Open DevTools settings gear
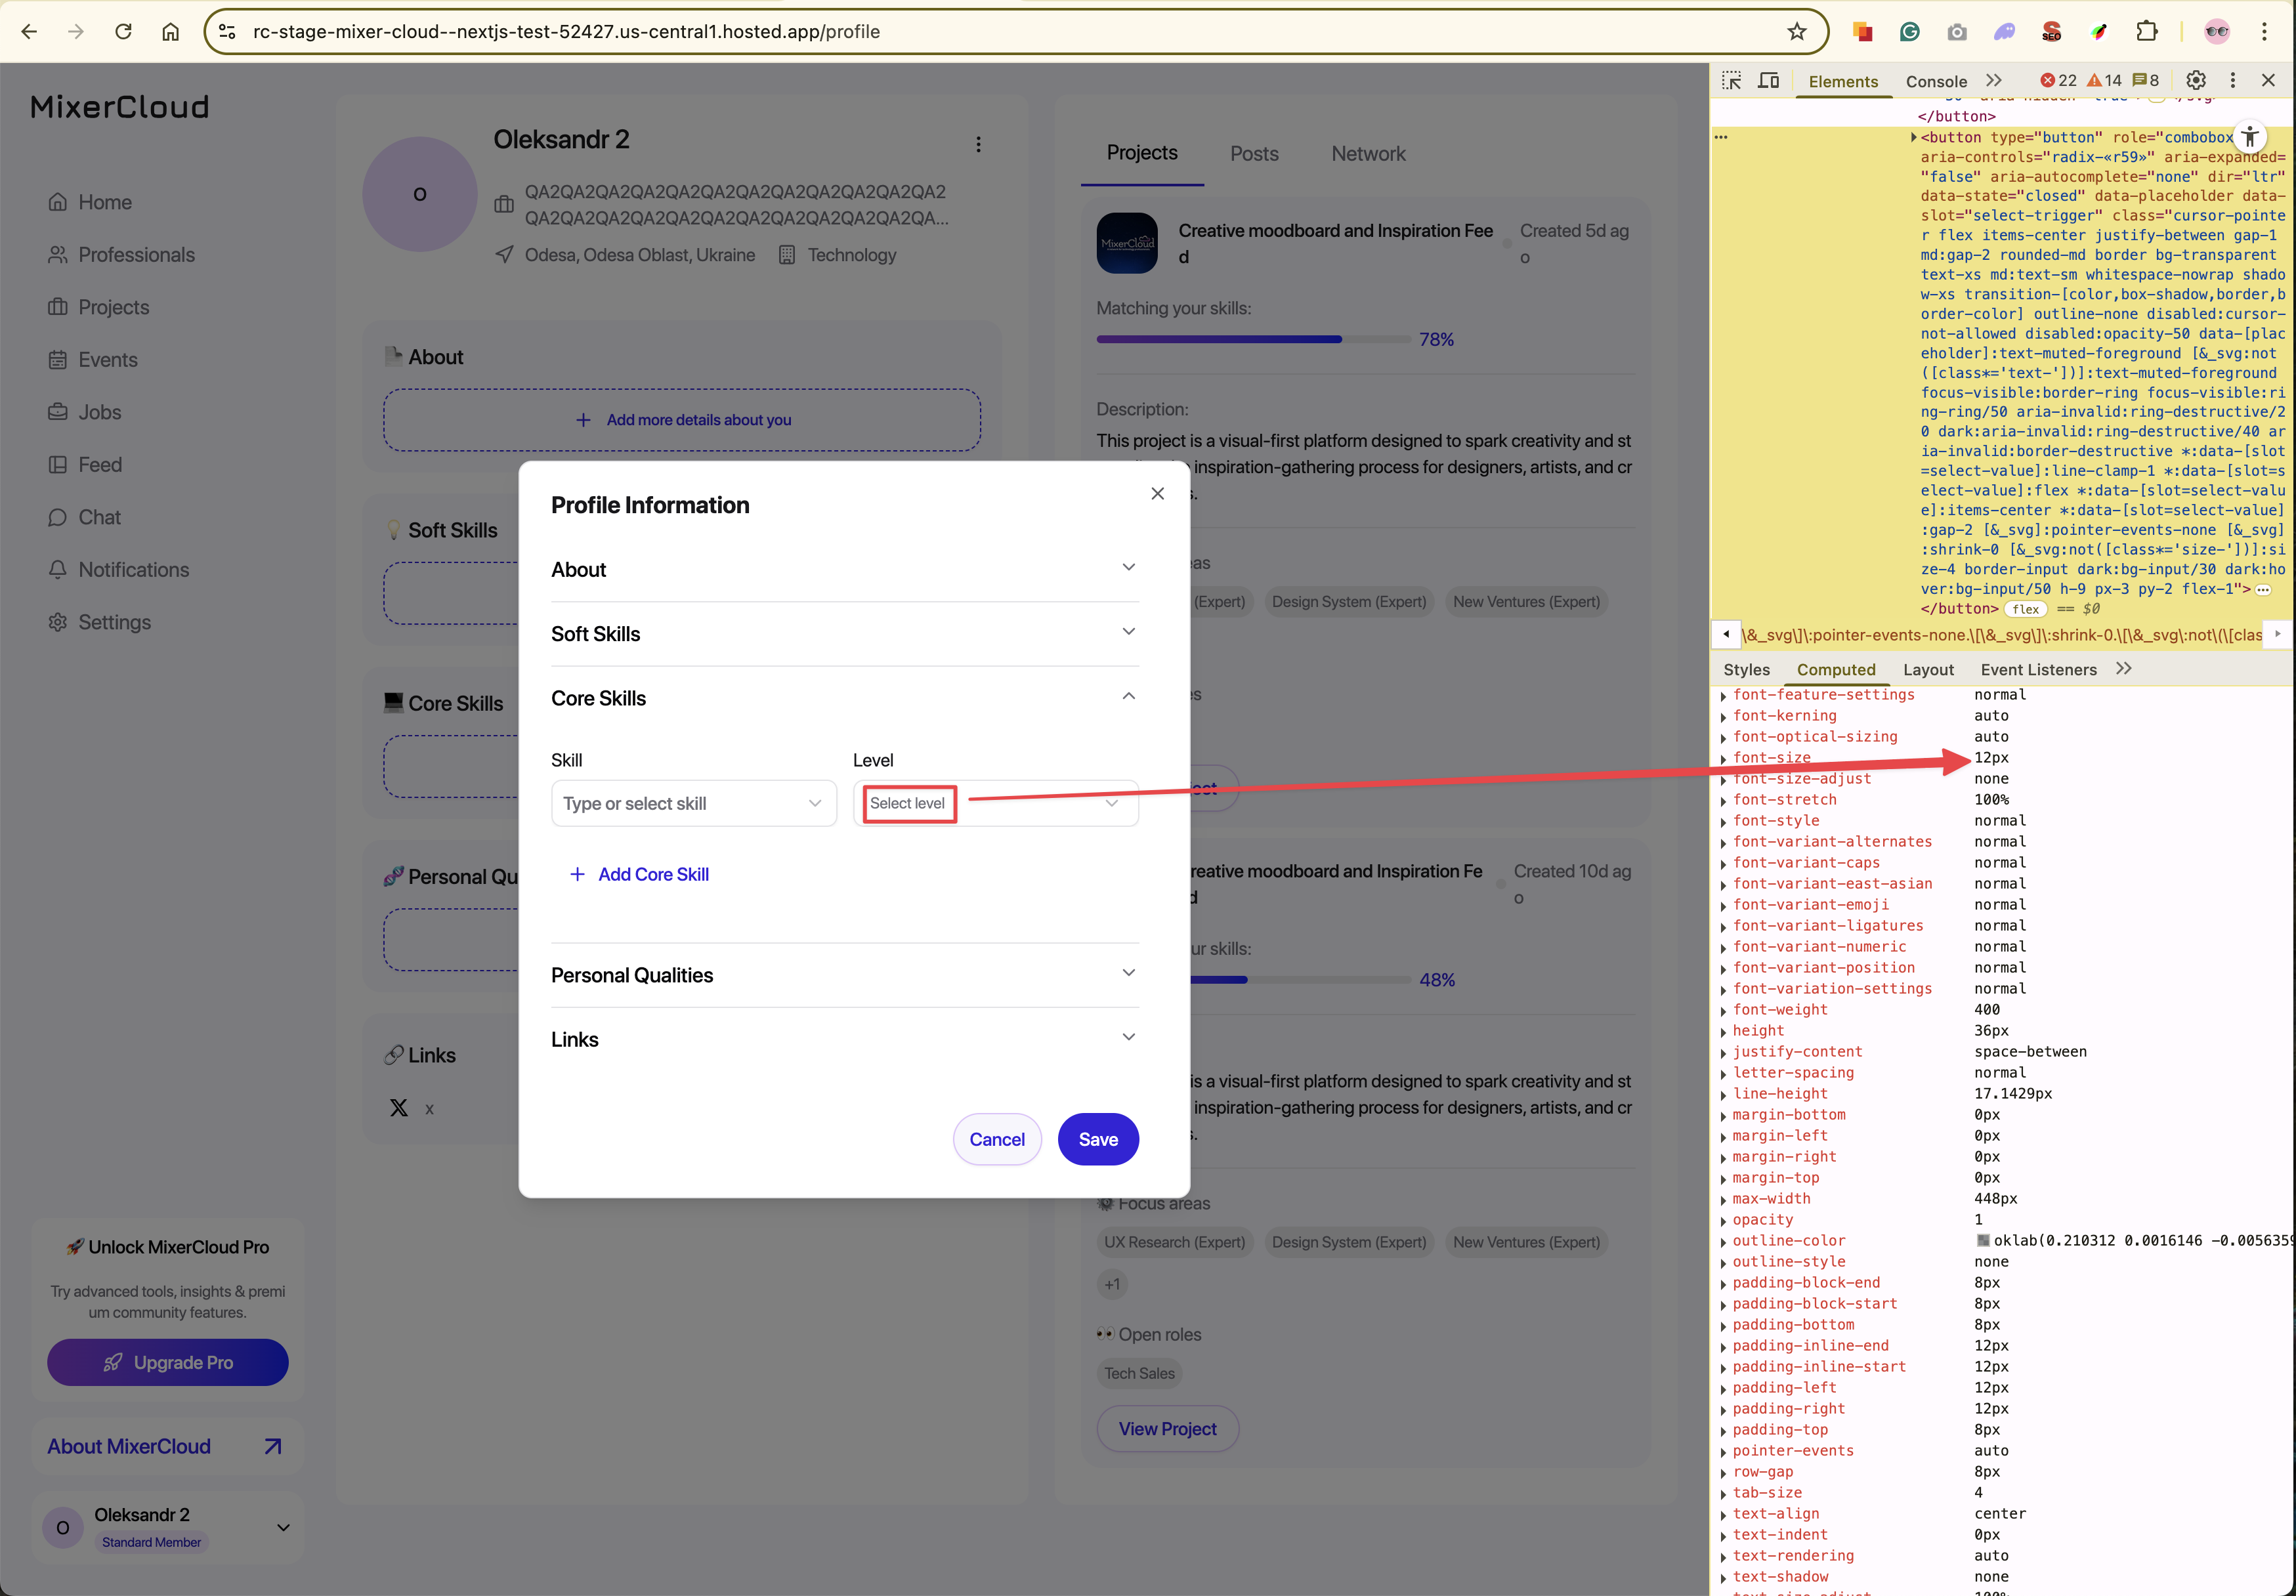 coord(2196,81)
